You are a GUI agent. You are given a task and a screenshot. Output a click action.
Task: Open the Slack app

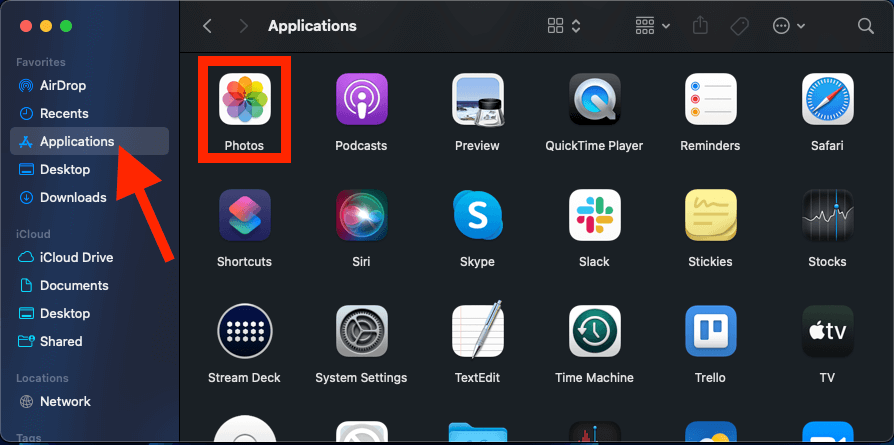594,215
